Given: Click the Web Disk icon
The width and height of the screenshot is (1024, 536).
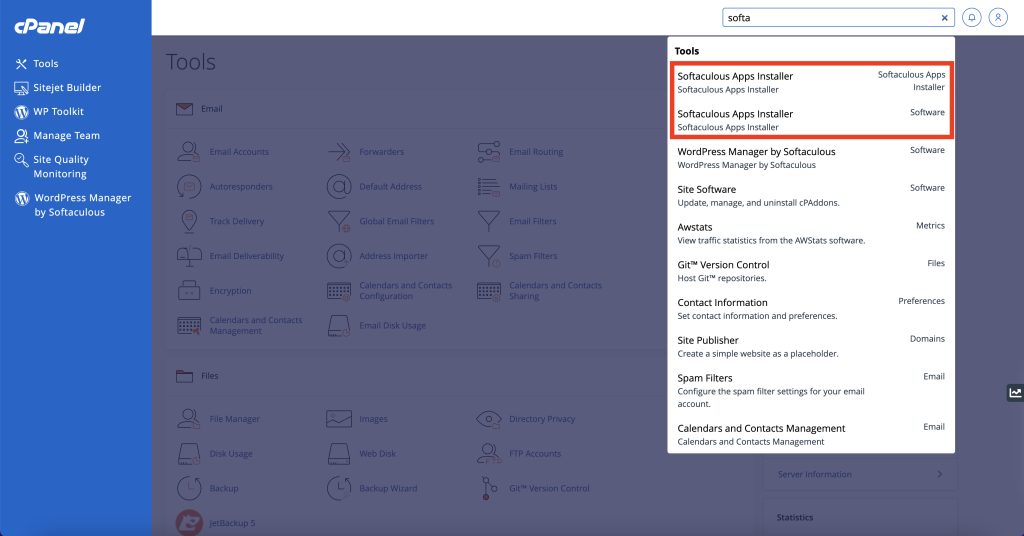Looking at the screenshot, I should 339,454.
